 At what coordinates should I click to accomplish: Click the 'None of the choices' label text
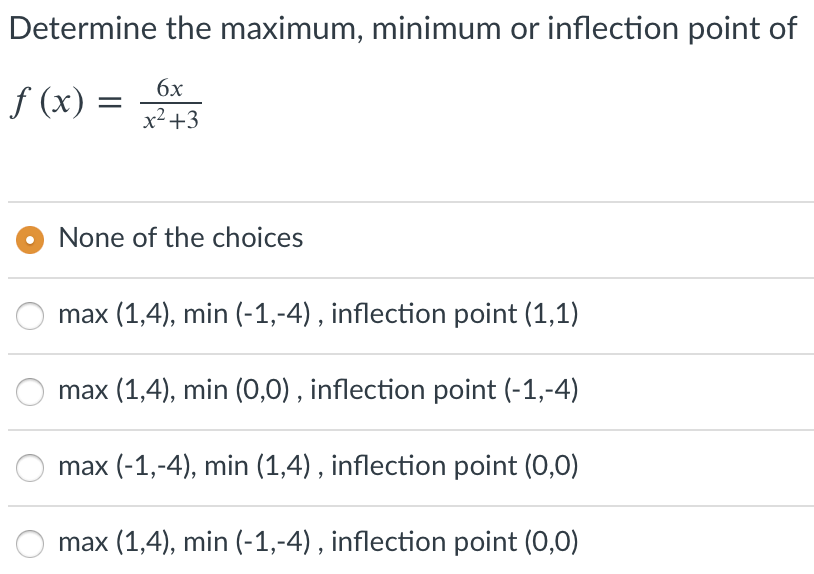pos(181,238)
